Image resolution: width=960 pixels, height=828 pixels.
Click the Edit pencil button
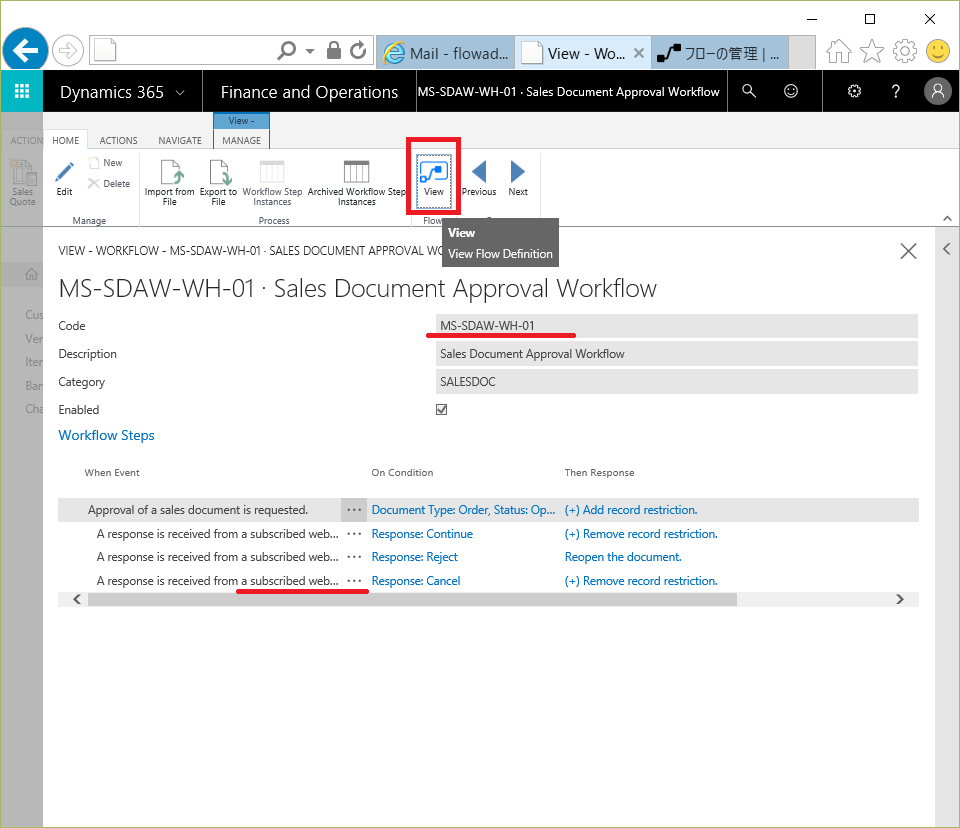point(64,179)
